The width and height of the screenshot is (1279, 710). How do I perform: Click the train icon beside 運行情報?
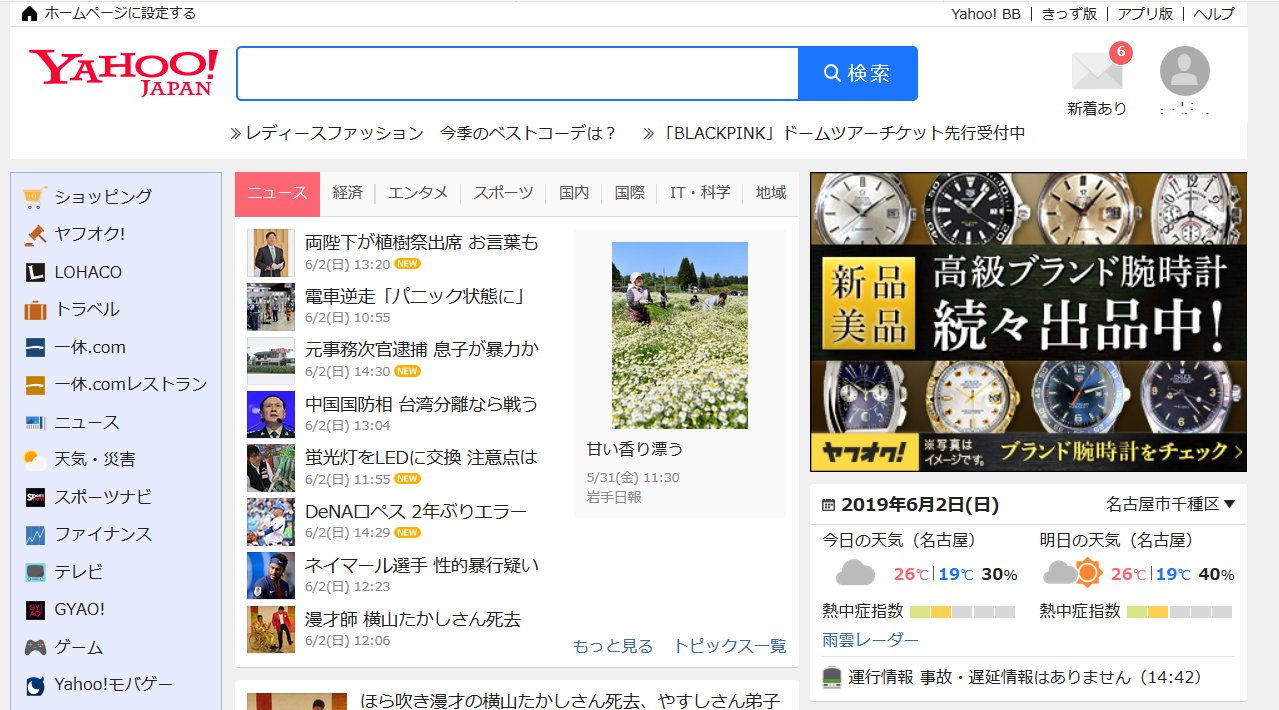click(x=831, y=677)
